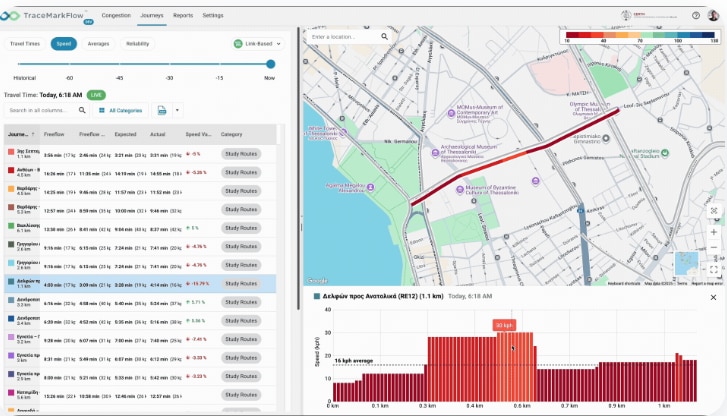The width and height of the screenshot is (727, 416).
Task: Click the TraceMarkFlow logo icon
Action: pos(15,15)
